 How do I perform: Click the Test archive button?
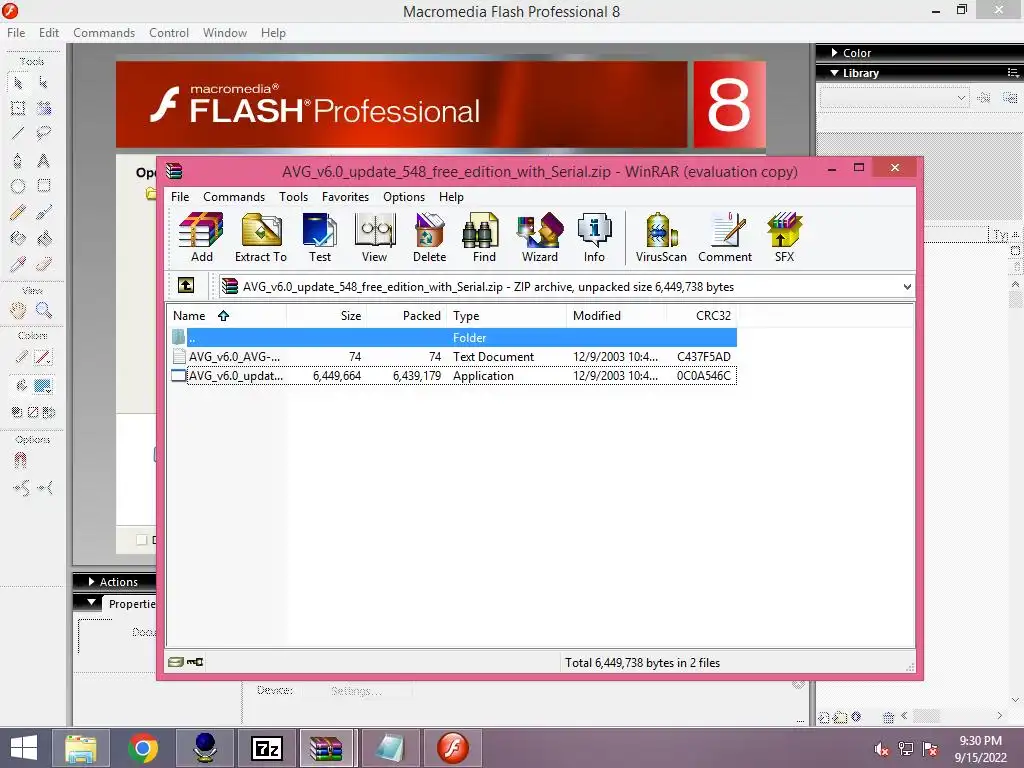tap(319, 238)
